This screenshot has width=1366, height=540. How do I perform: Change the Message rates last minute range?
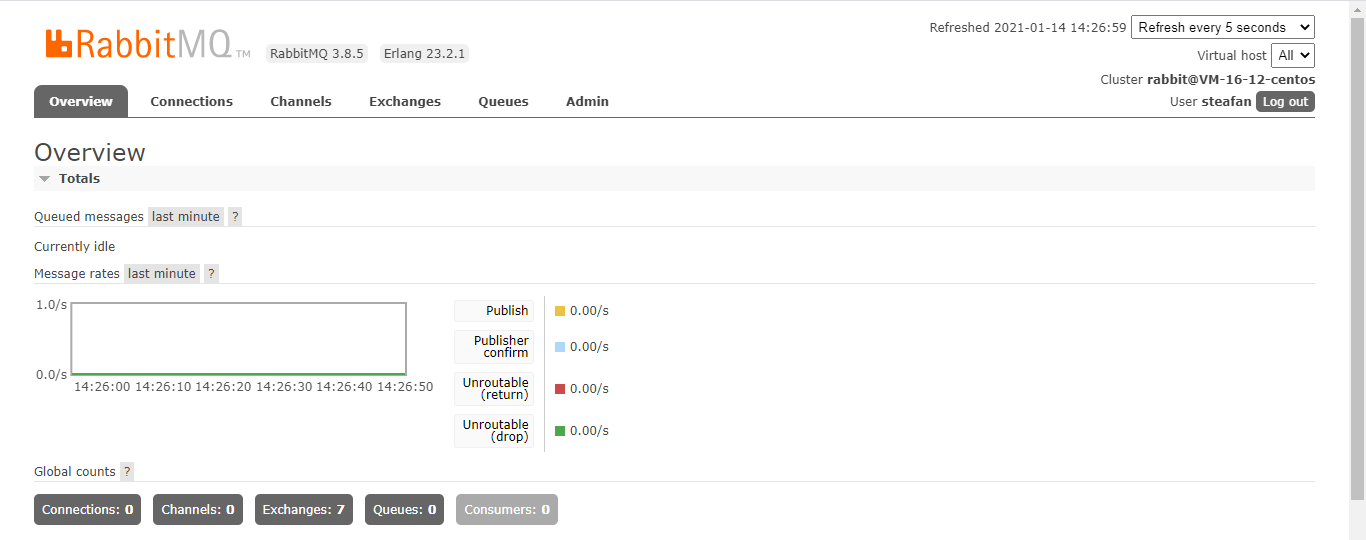pyautogui.click(x=162, y=274)
